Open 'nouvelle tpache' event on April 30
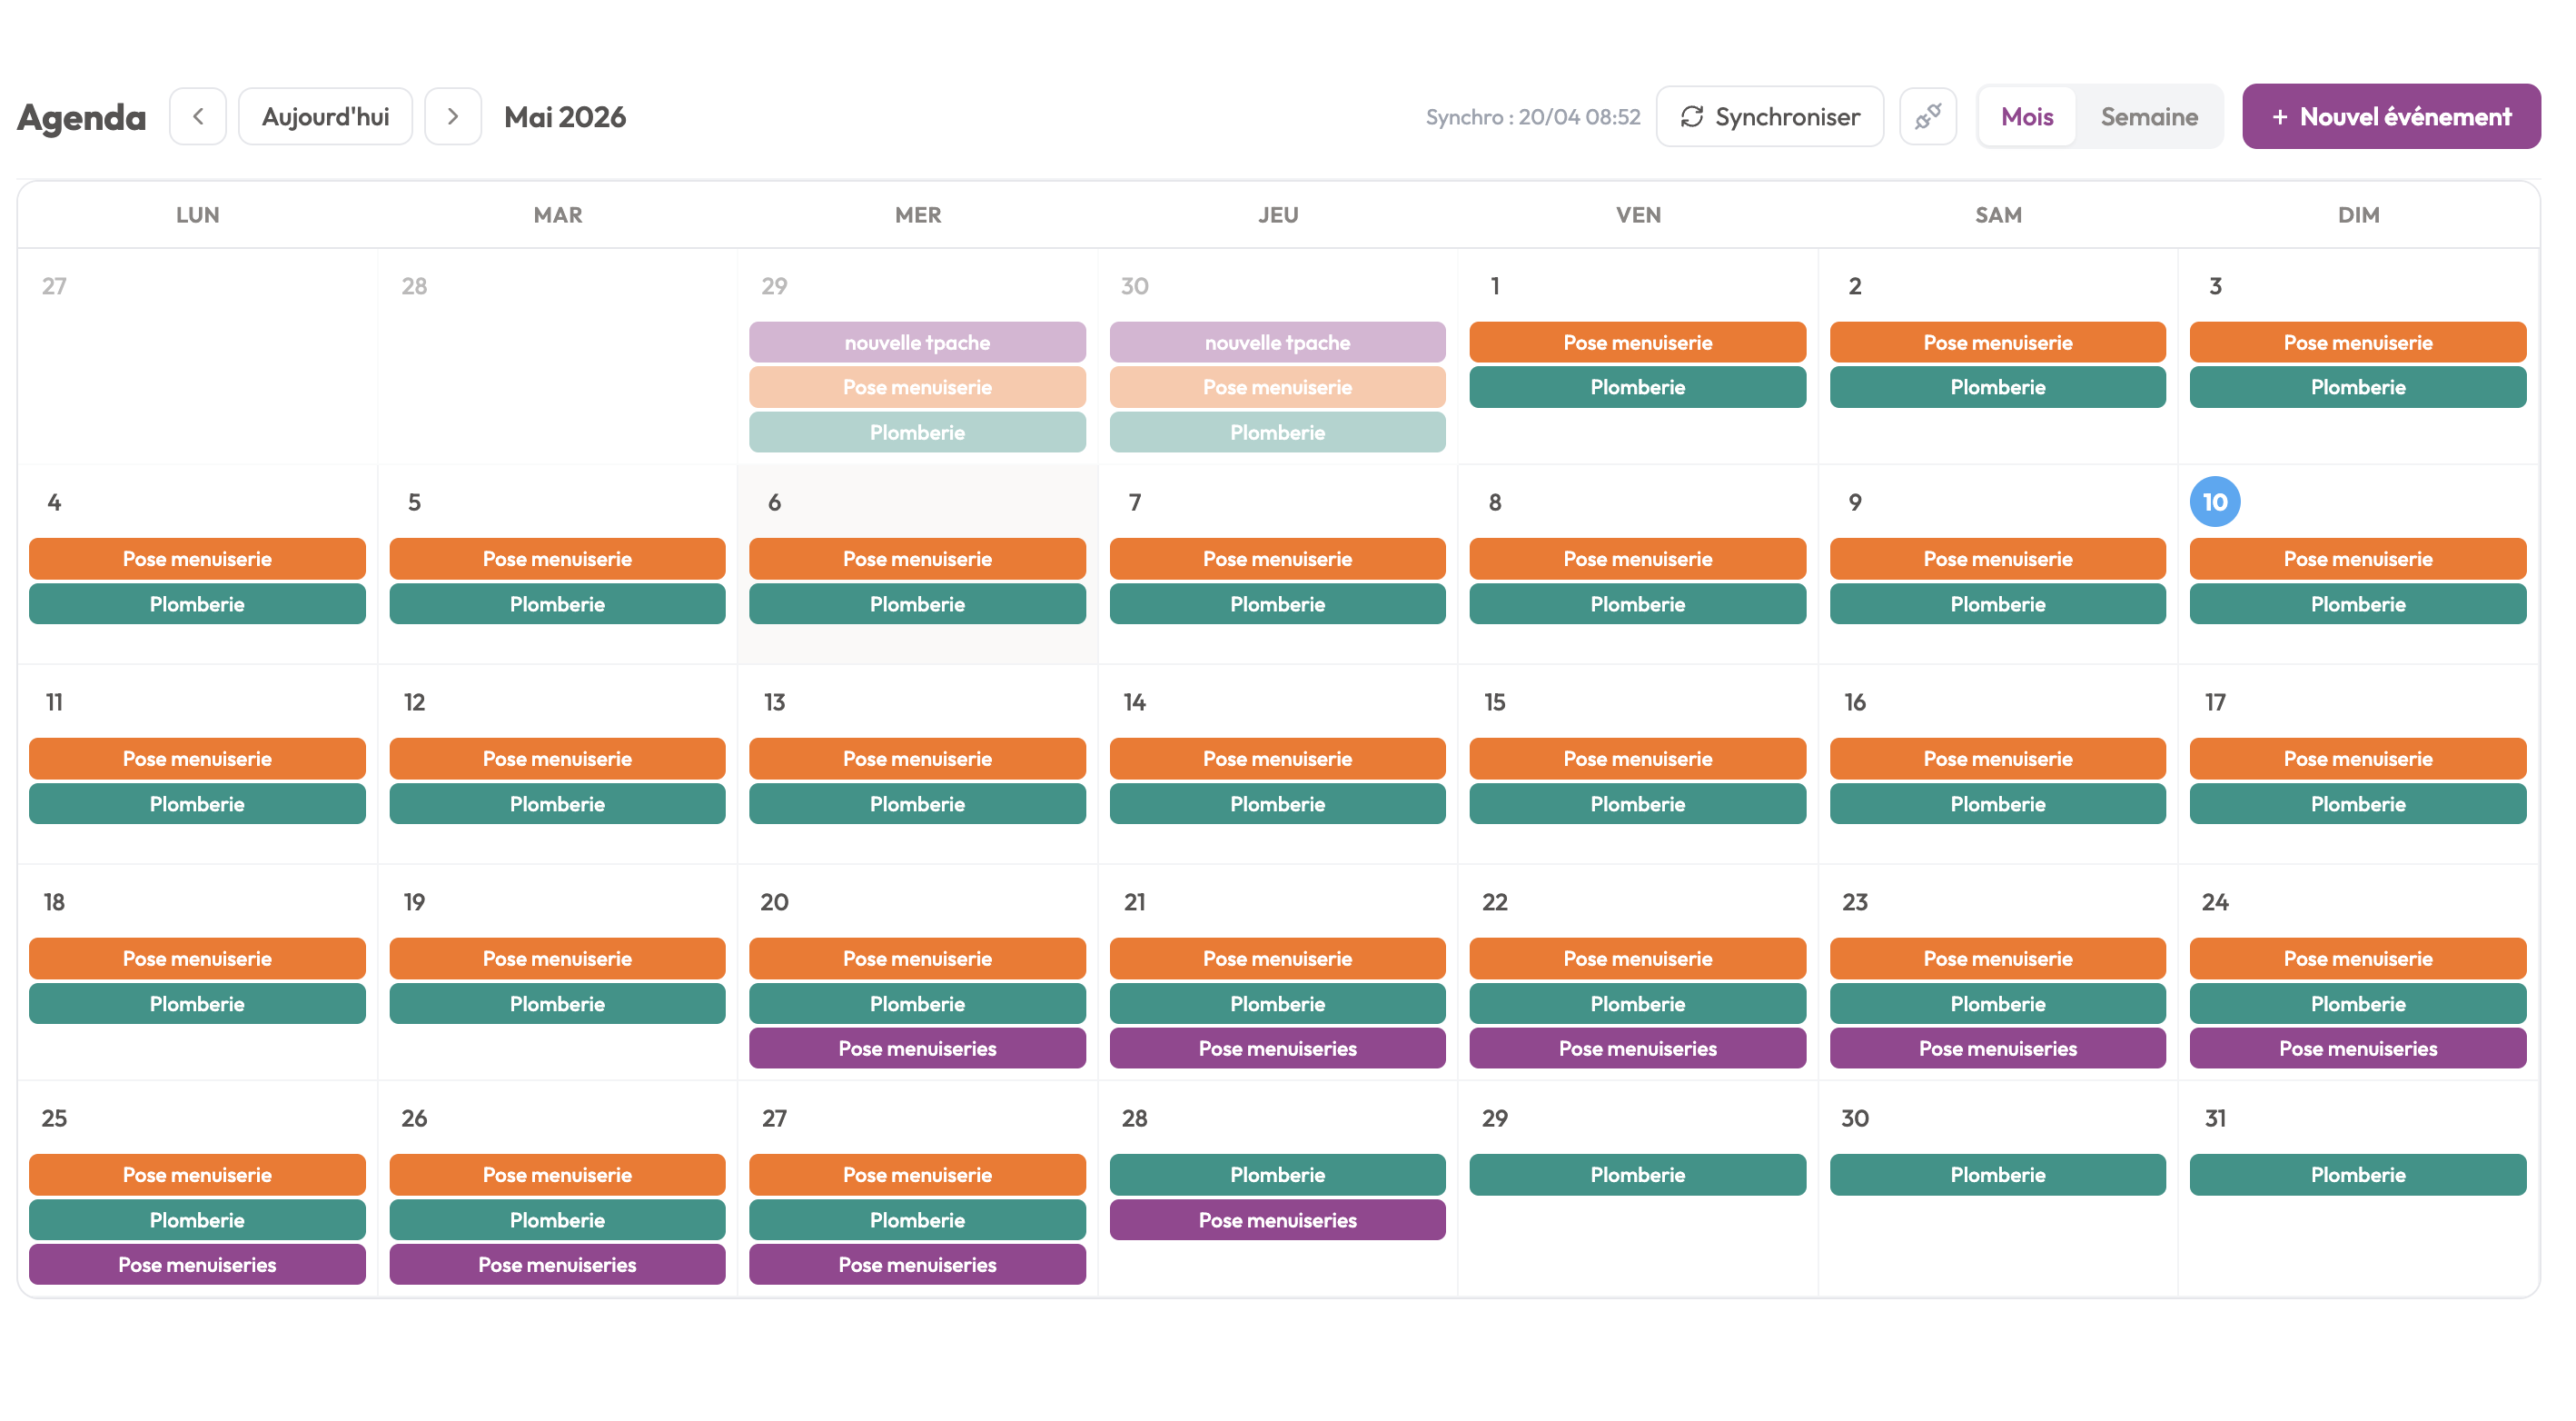The width and height of the screenshot is (2576, 1421). [1277, 342]
